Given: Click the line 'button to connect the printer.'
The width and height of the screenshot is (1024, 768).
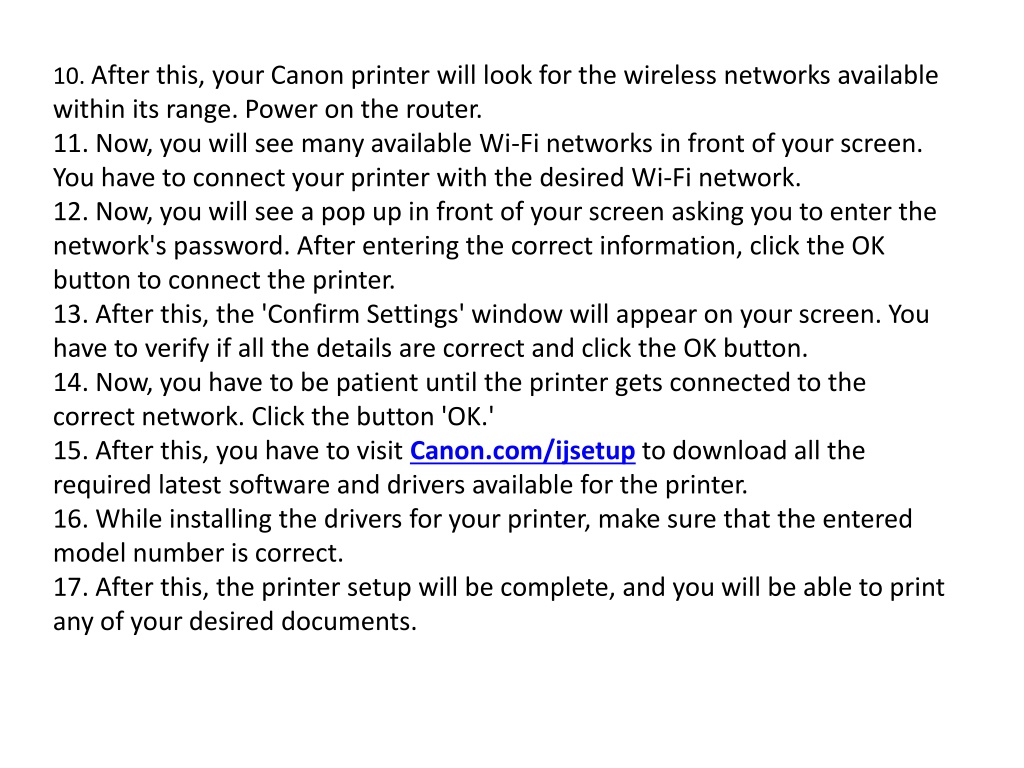Looking at the screenshot, I should click(224, 280).
